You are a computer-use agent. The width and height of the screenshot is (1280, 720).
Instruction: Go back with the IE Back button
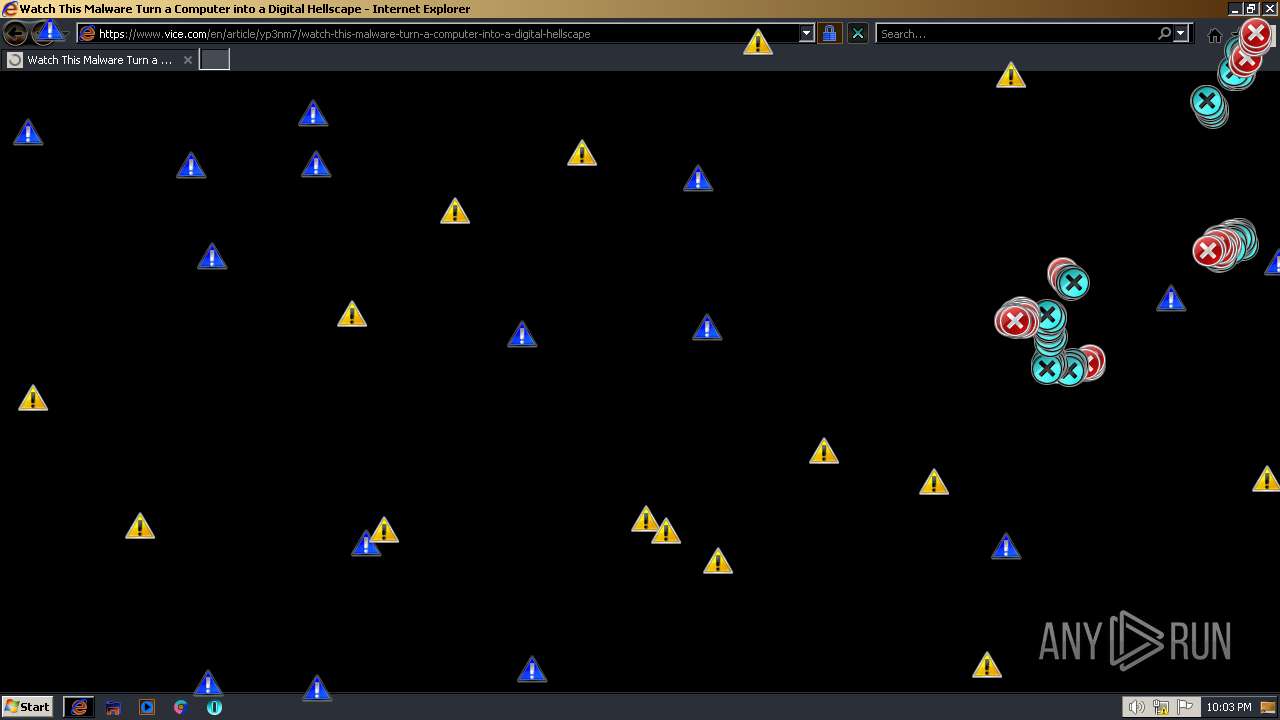click(x=15, y=33)
